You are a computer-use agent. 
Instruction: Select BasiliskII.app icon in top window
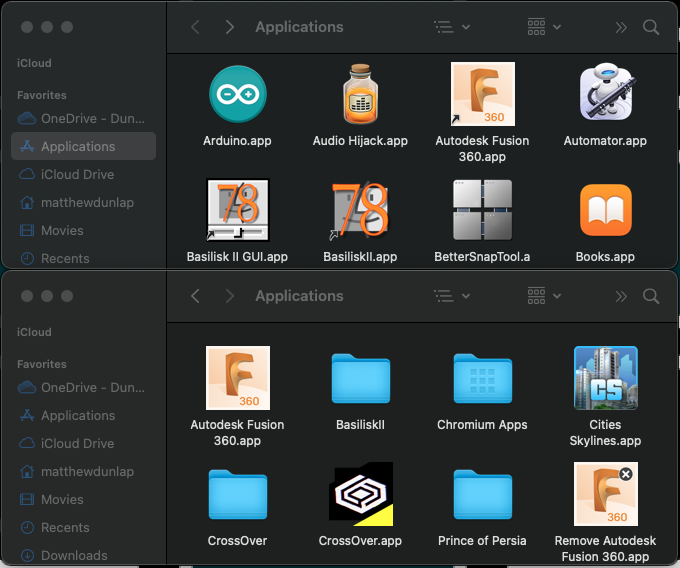(360, 210)
